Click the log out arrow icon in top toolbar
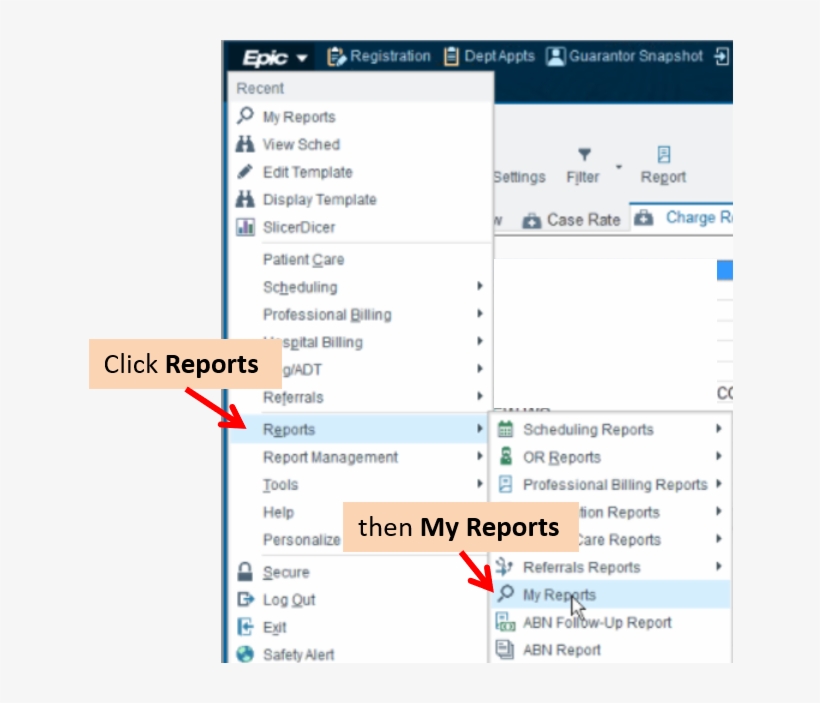This screenshot has height=703, width=820. coord(722,56)
